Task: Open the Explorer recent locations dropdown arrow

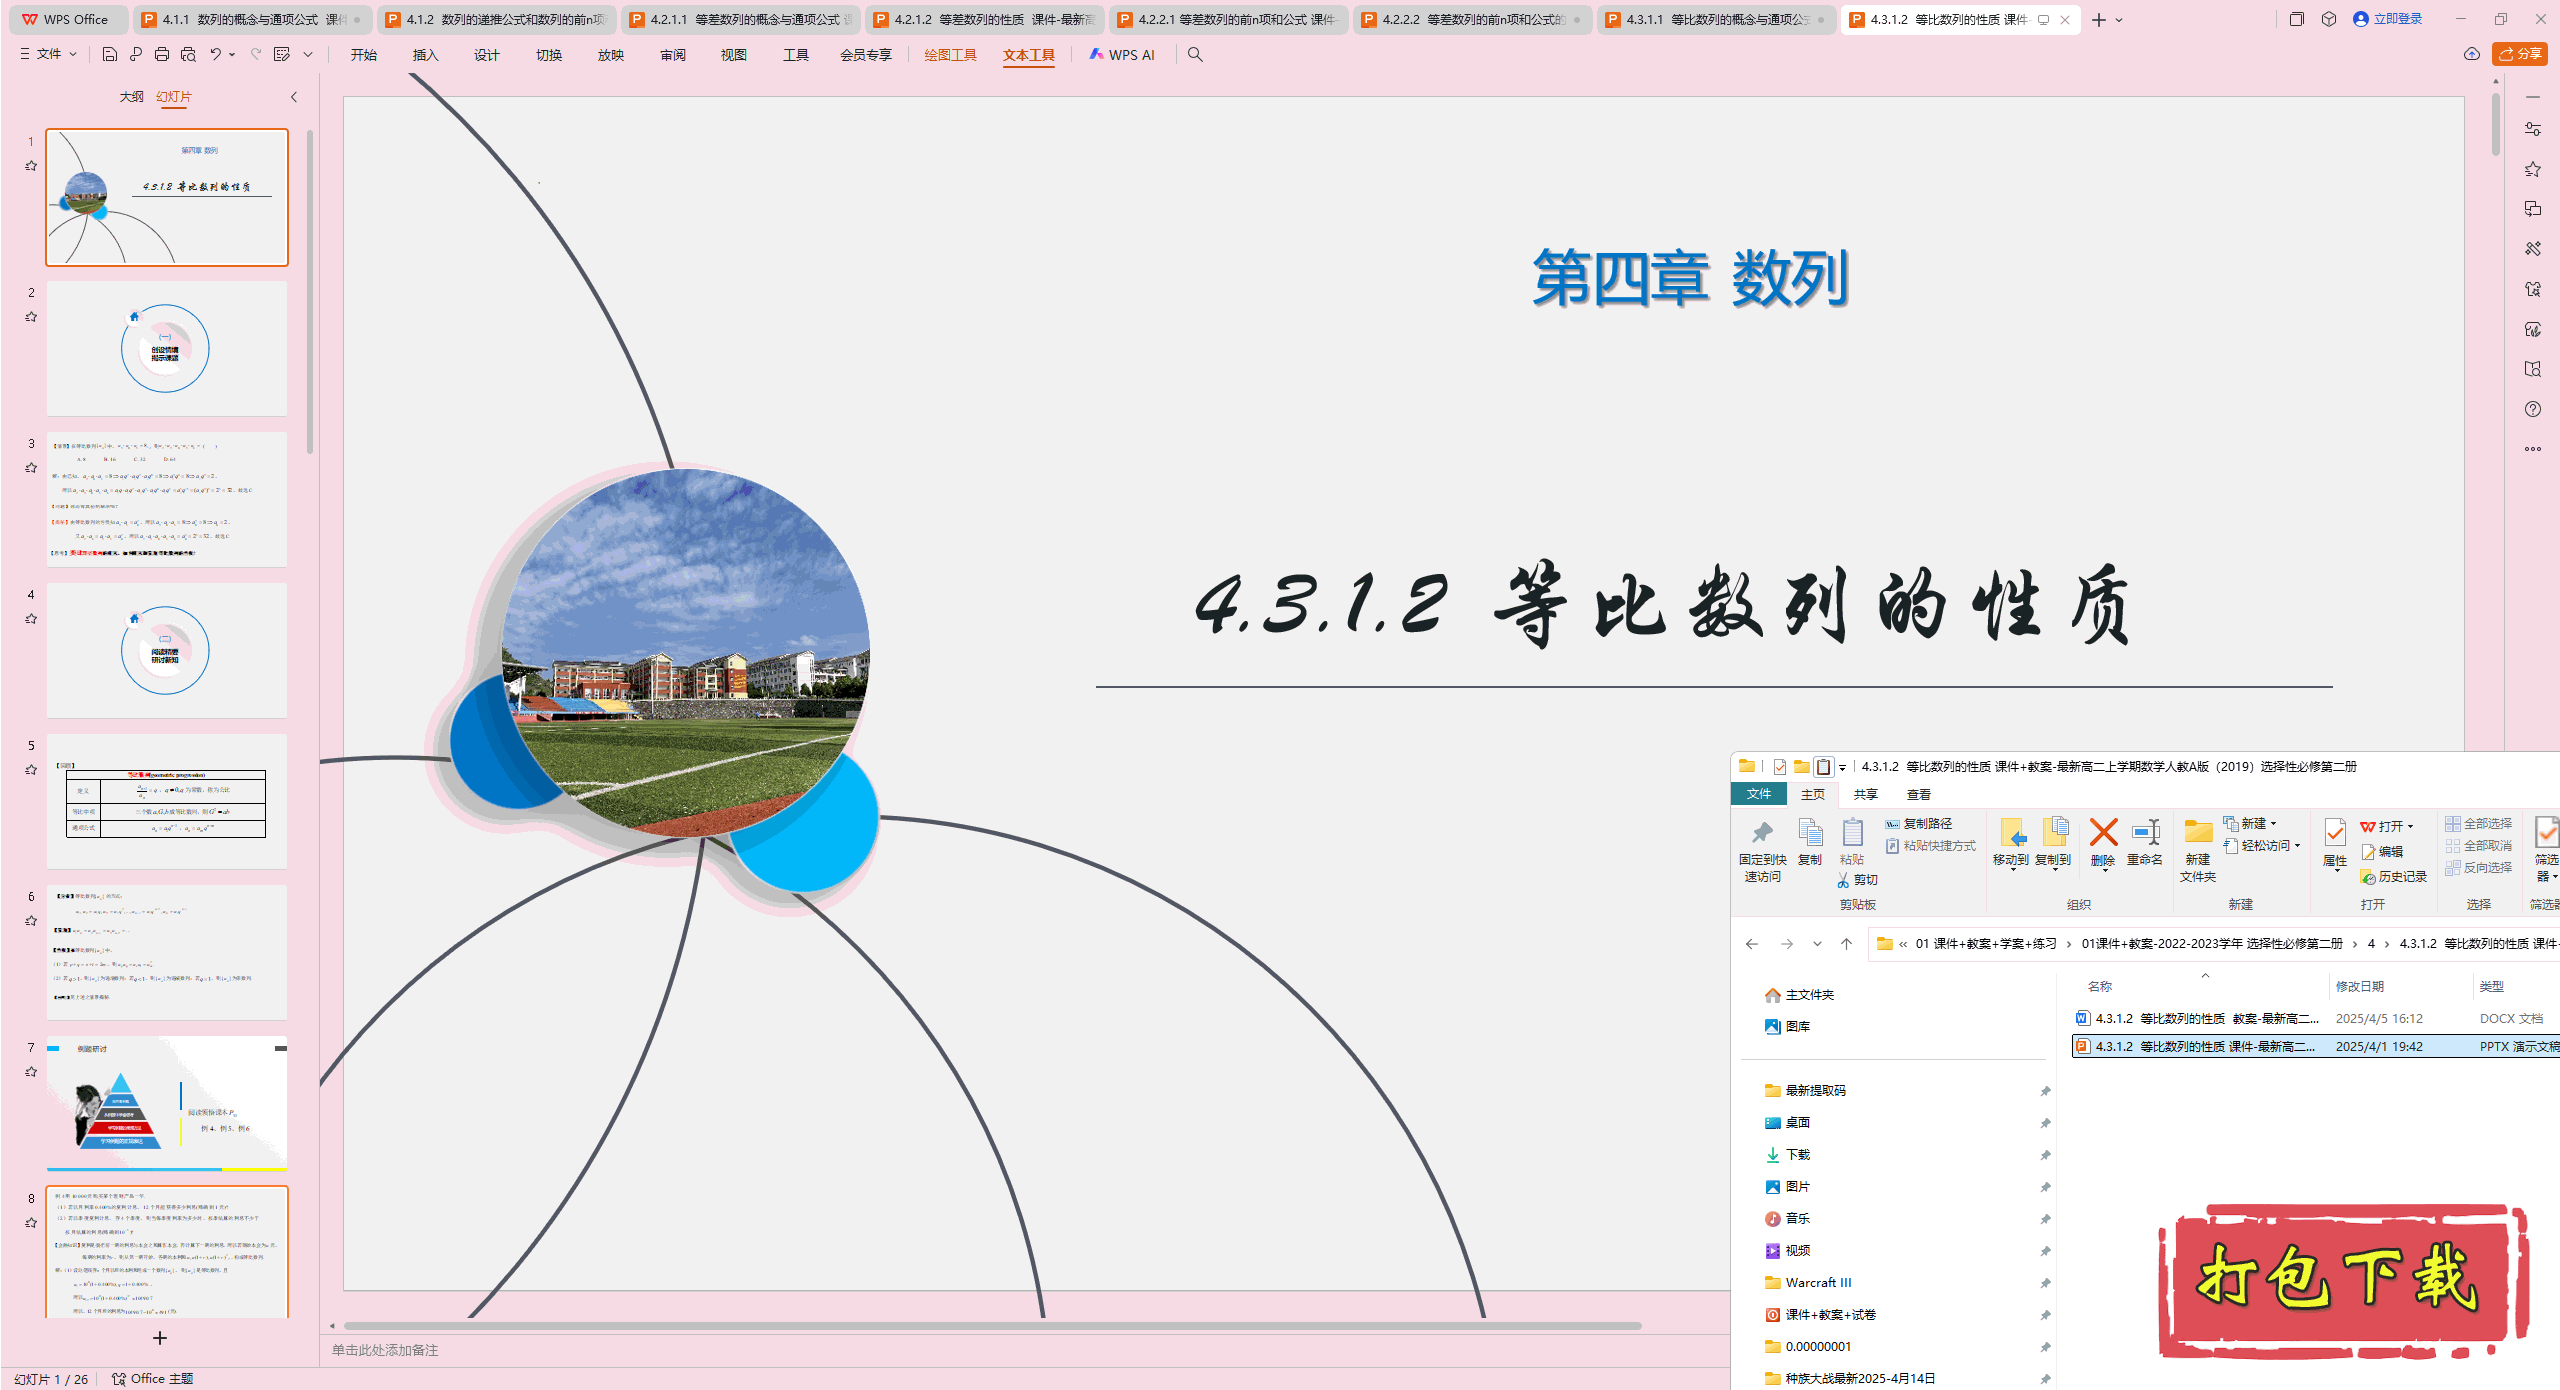Action: click(1817, 943)
